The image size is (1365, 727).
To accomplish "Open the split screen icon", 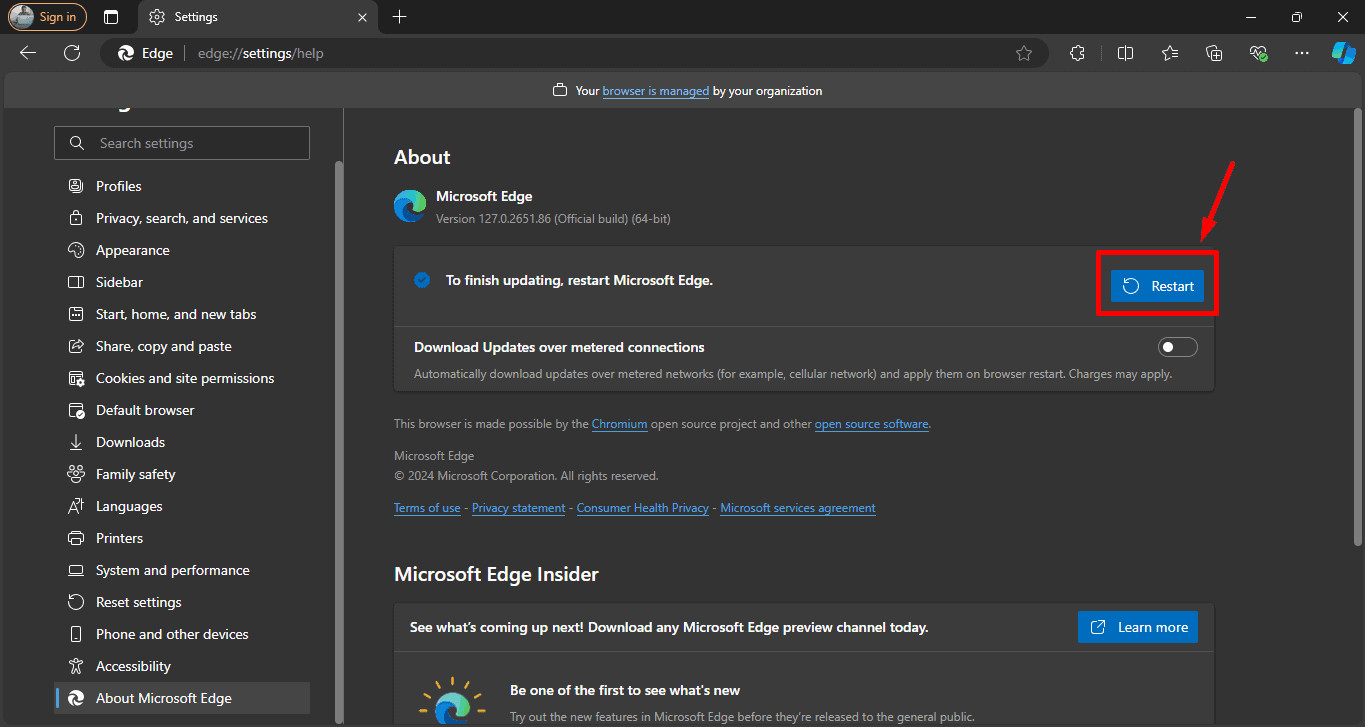I will (1125, 53).
